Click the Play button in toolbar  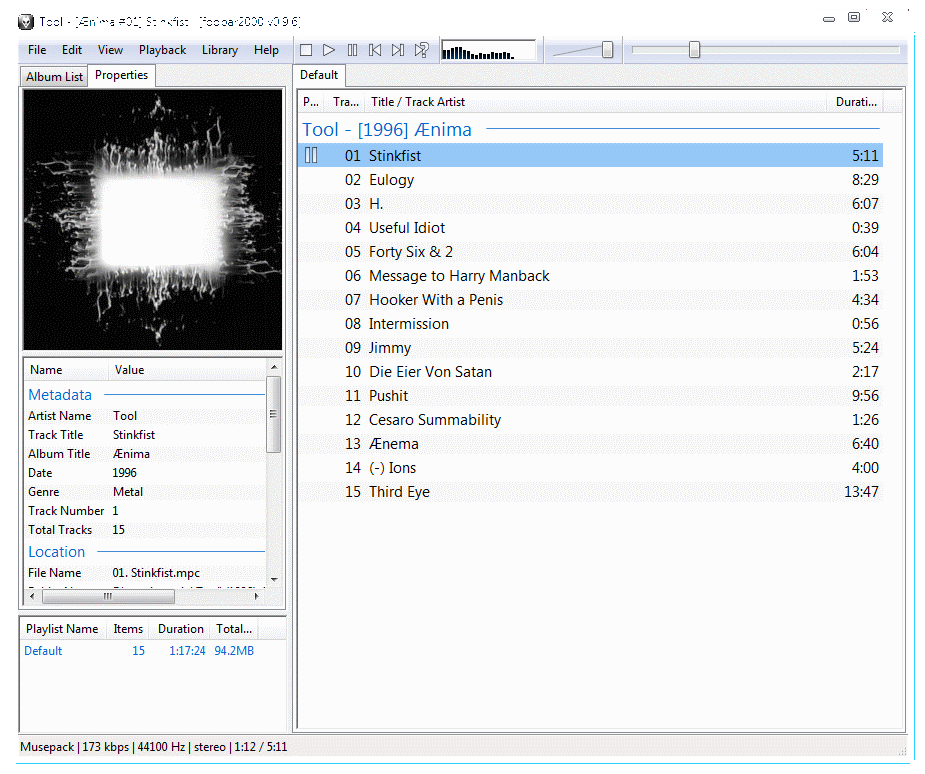tap(329, 50)
